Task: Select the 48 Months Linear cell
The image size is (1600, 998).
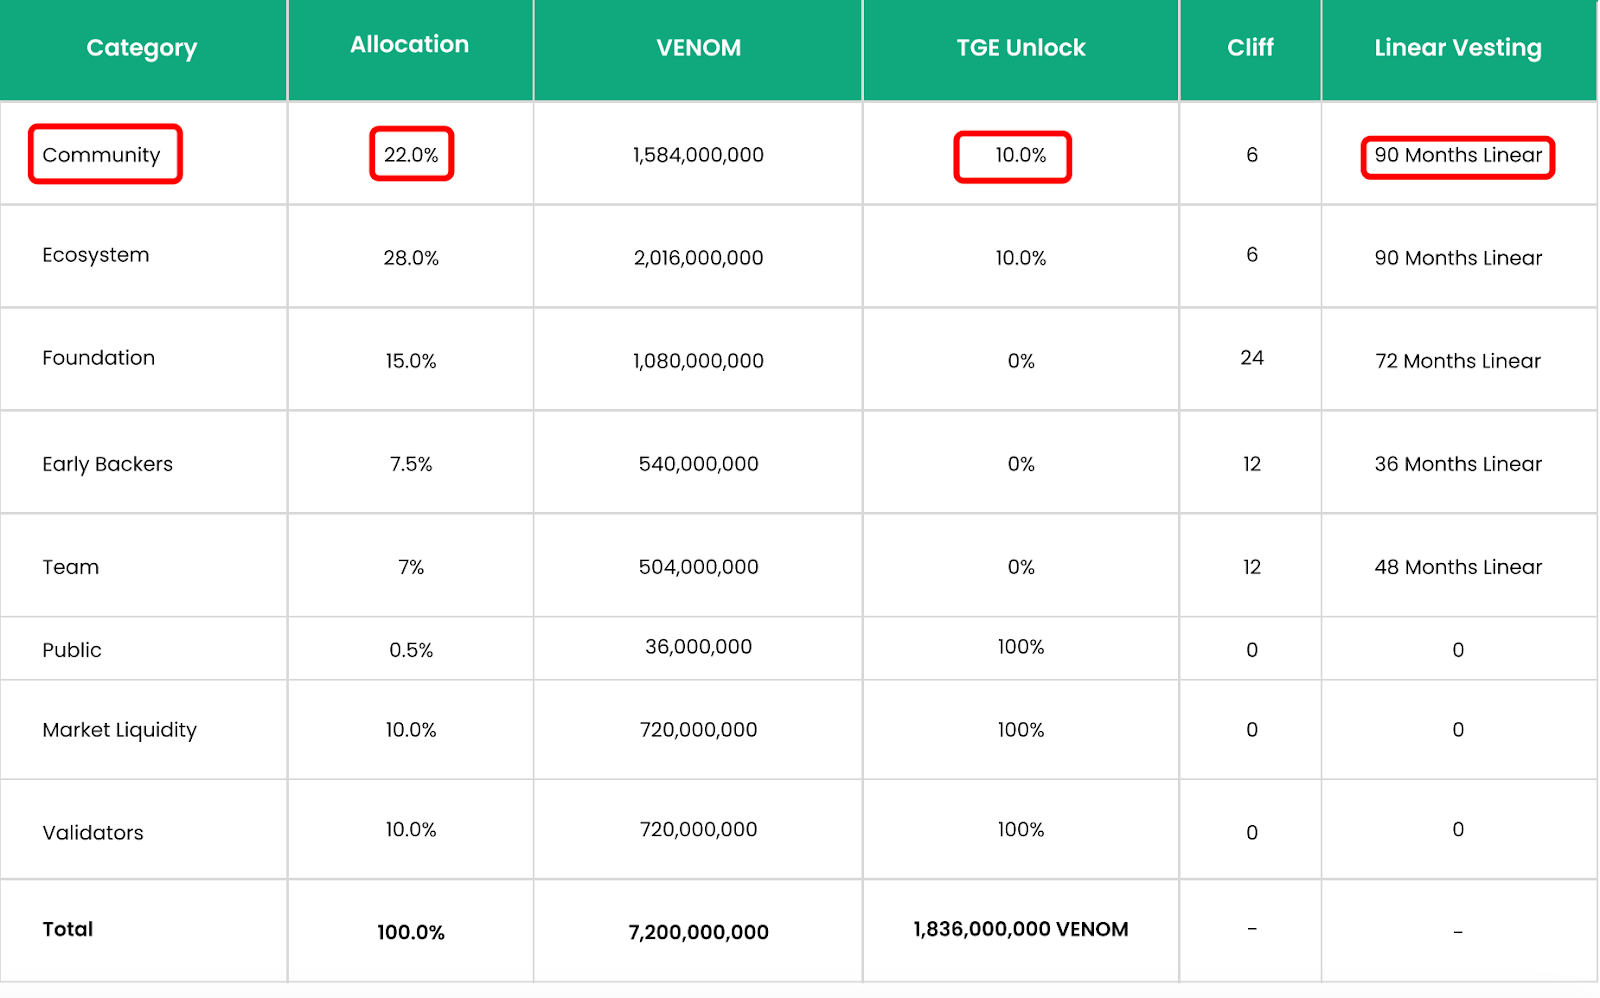Action: (1458, 567)
